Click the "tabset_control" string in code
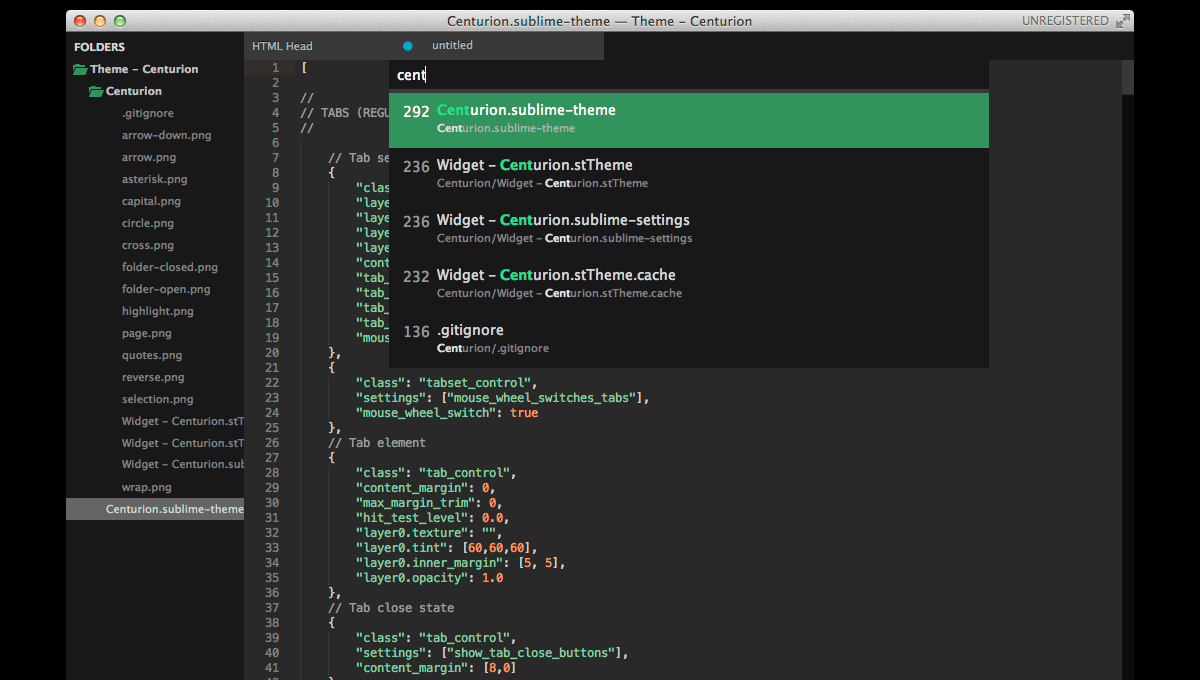Viewport: 1200px width, 680px height. point(479,382)
